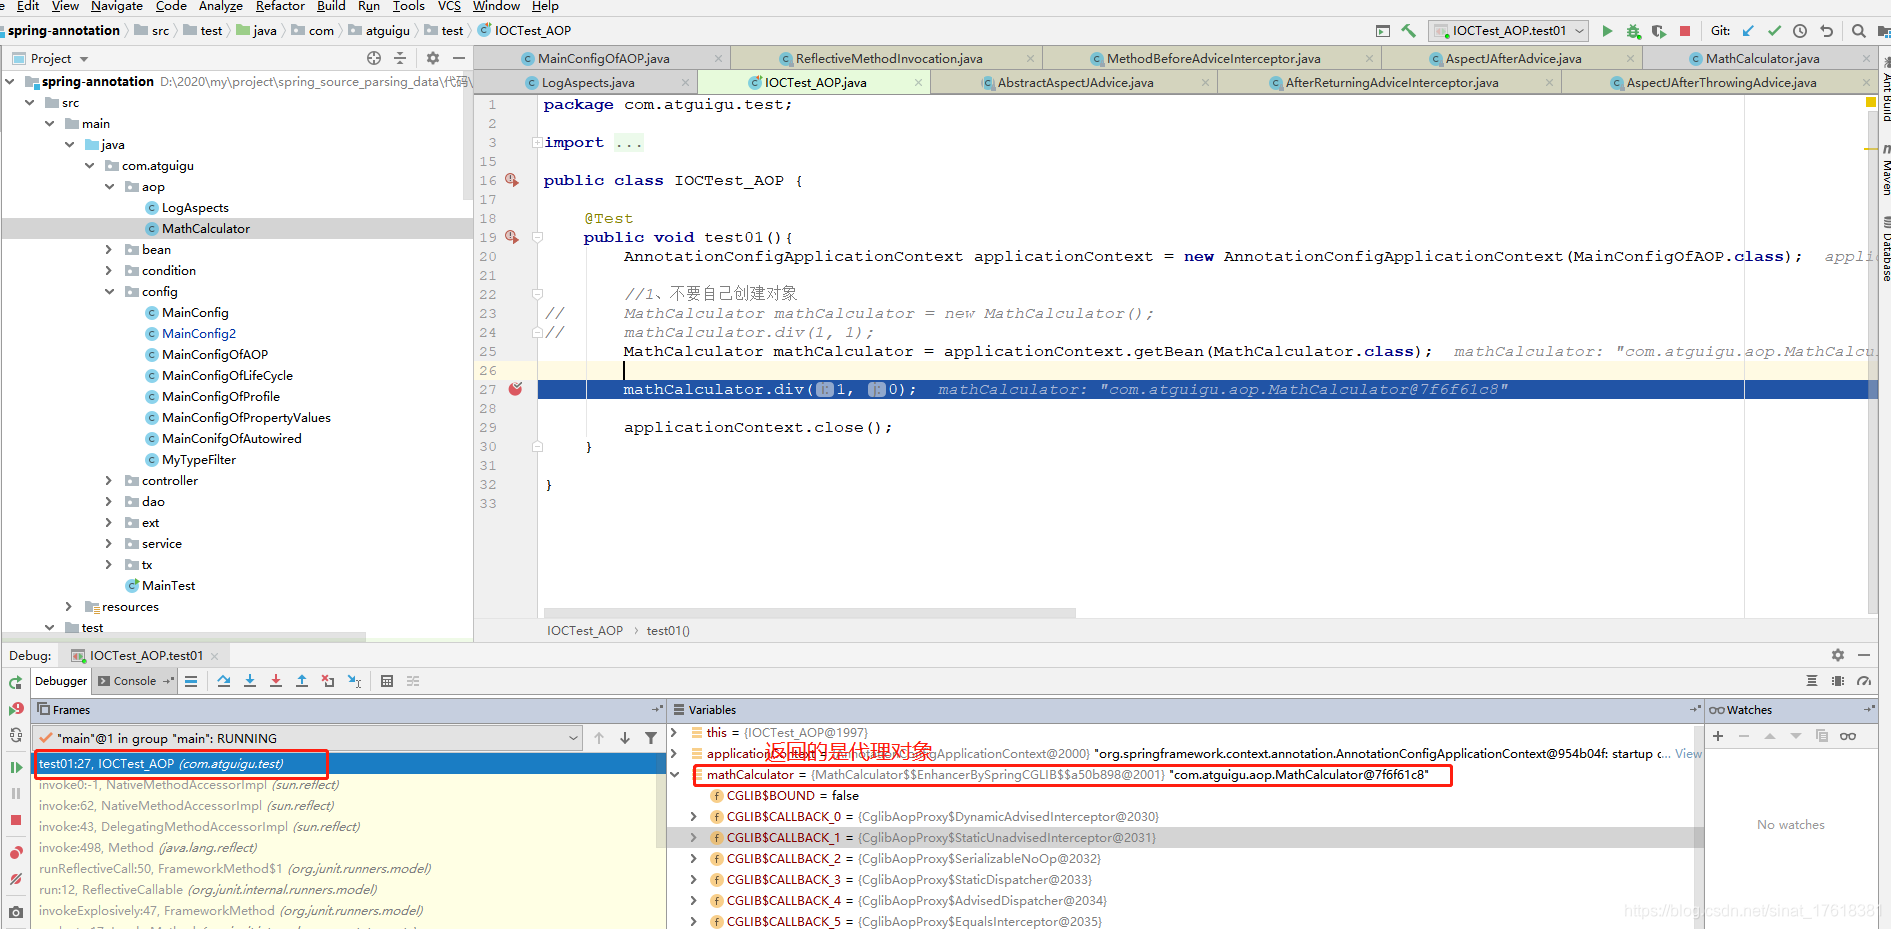Click Show Execution Point icon in debugger toolbar

[191, 681]
